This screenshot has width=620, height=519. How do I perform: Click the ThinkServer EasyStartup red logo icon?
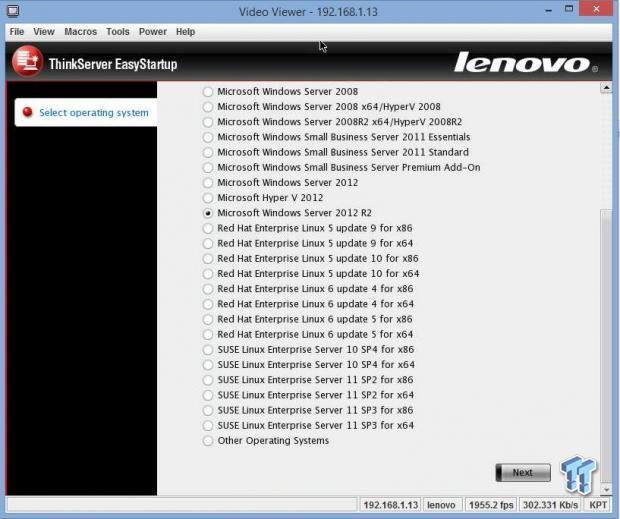(27, 62)
